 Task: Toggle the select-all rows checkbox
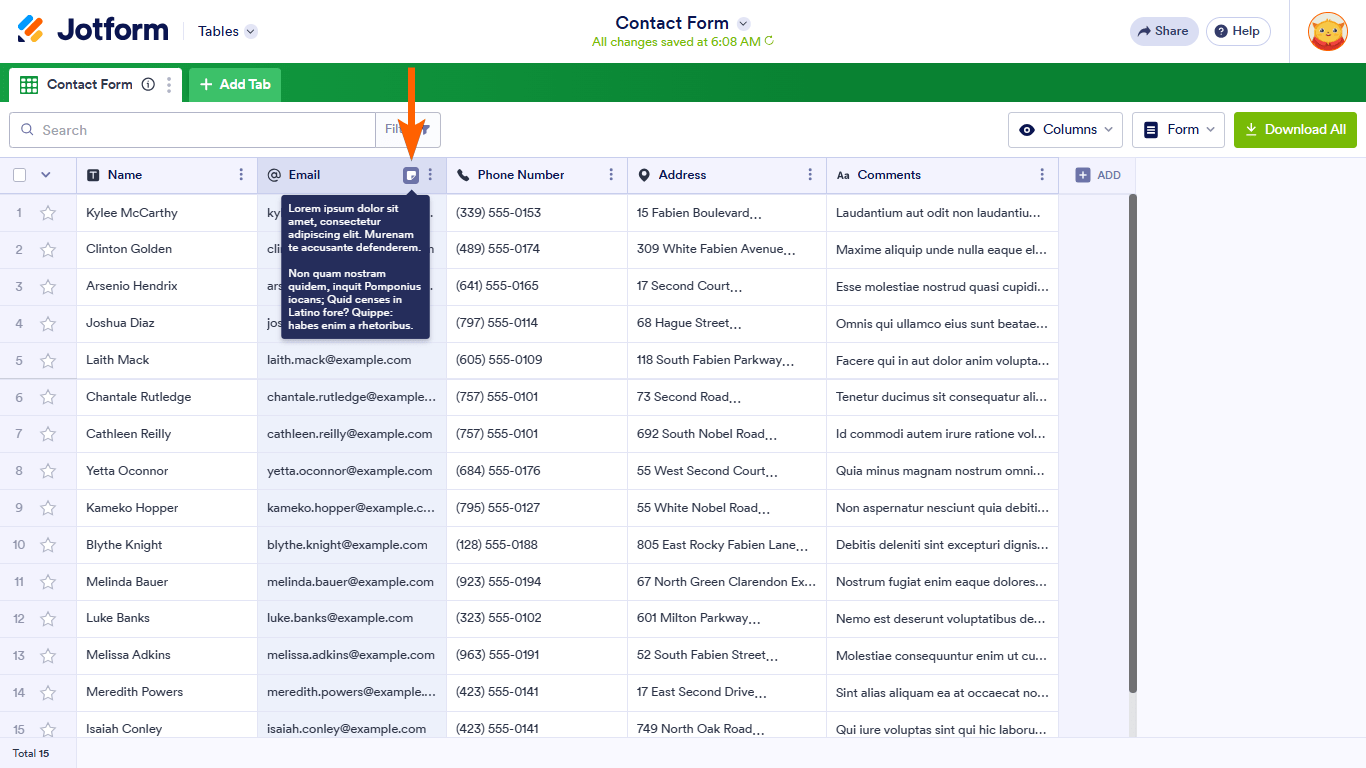click(x=20, y=175)
